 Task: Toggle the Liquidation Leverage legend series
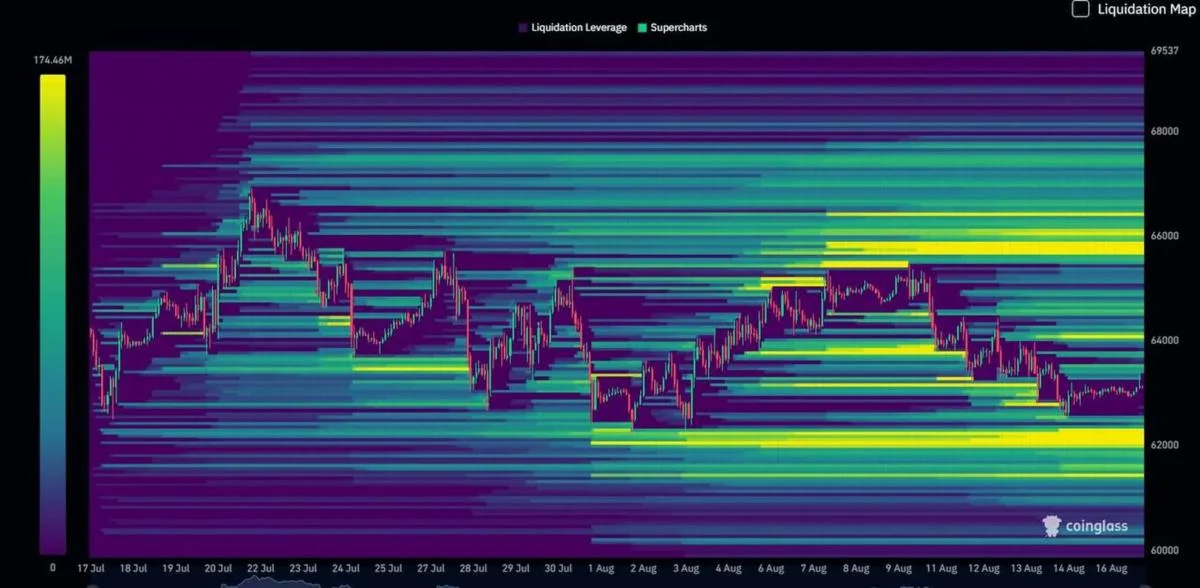tap(572, 28)
